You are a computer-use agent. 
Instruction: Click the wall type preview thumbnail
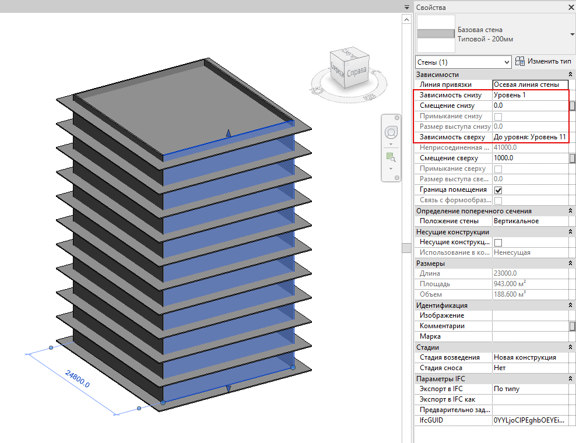436,34
